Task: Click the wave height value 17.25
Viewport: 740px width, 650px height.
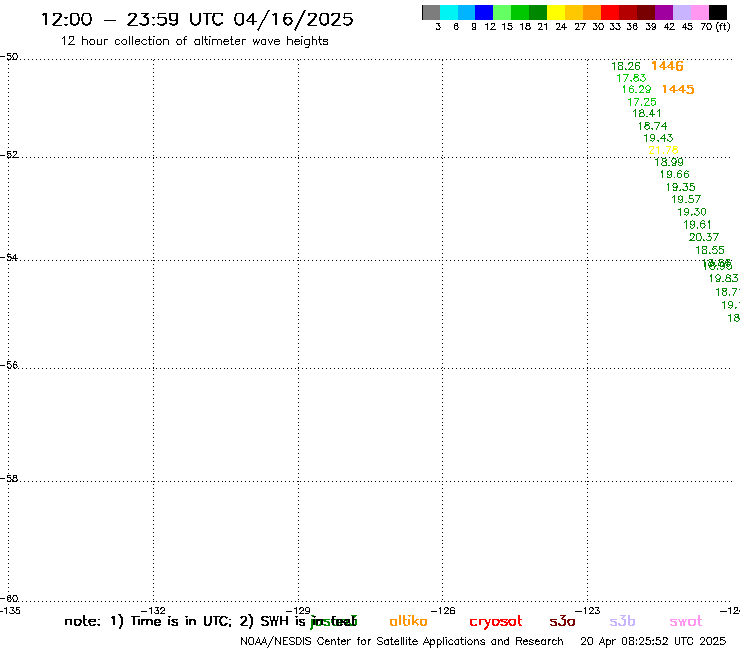Action: coord(642,102)
